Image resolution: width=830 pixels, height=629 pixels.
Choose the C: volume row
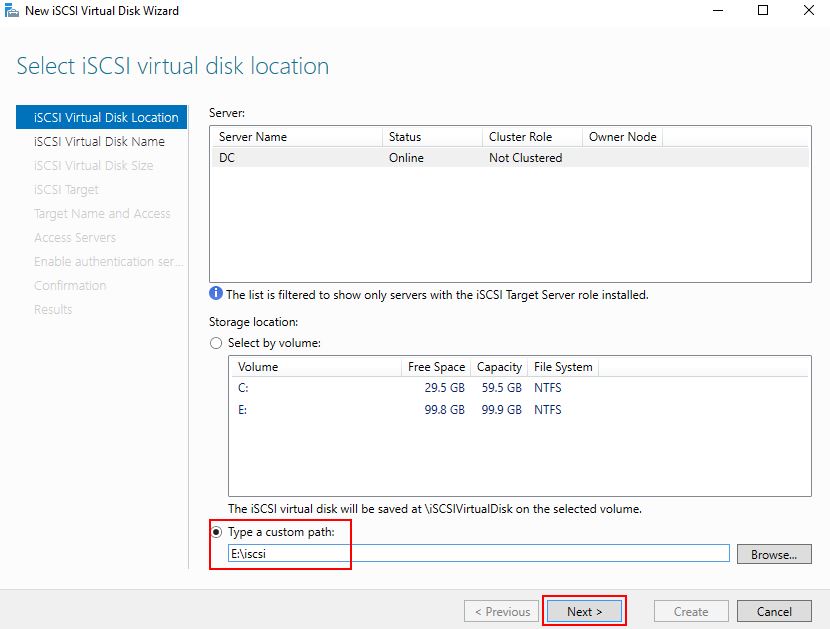tap(519, 388)
